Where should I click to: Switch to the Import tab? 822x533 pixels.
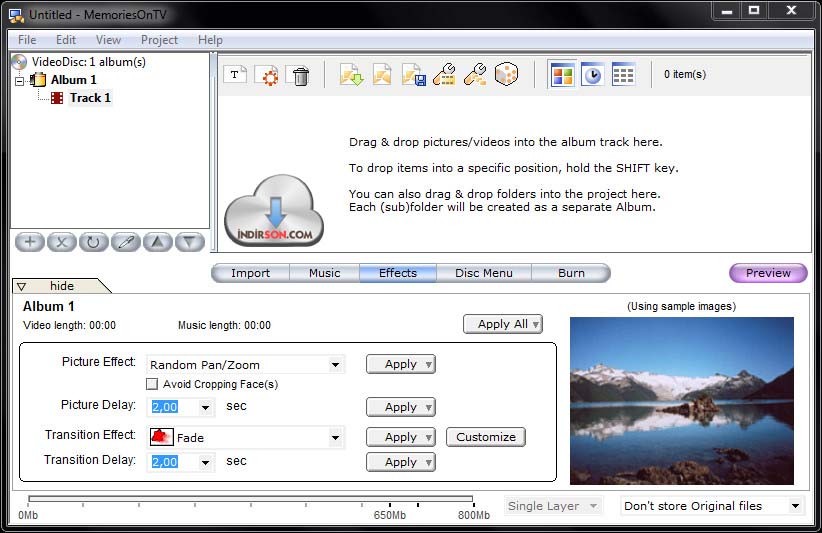point(251,273)
